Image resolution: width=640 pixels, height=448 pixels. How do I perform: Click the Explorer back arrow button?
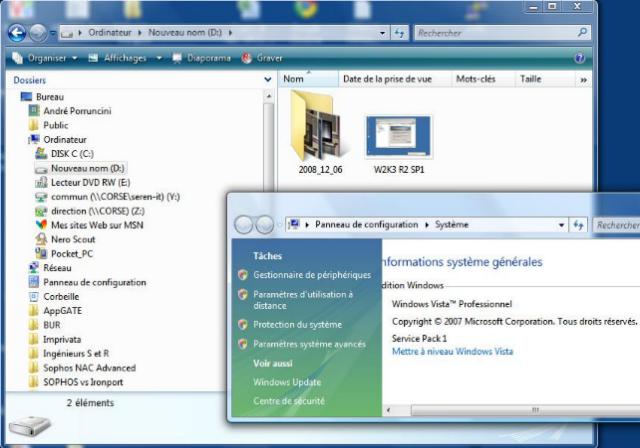click(x=17, y=33)
